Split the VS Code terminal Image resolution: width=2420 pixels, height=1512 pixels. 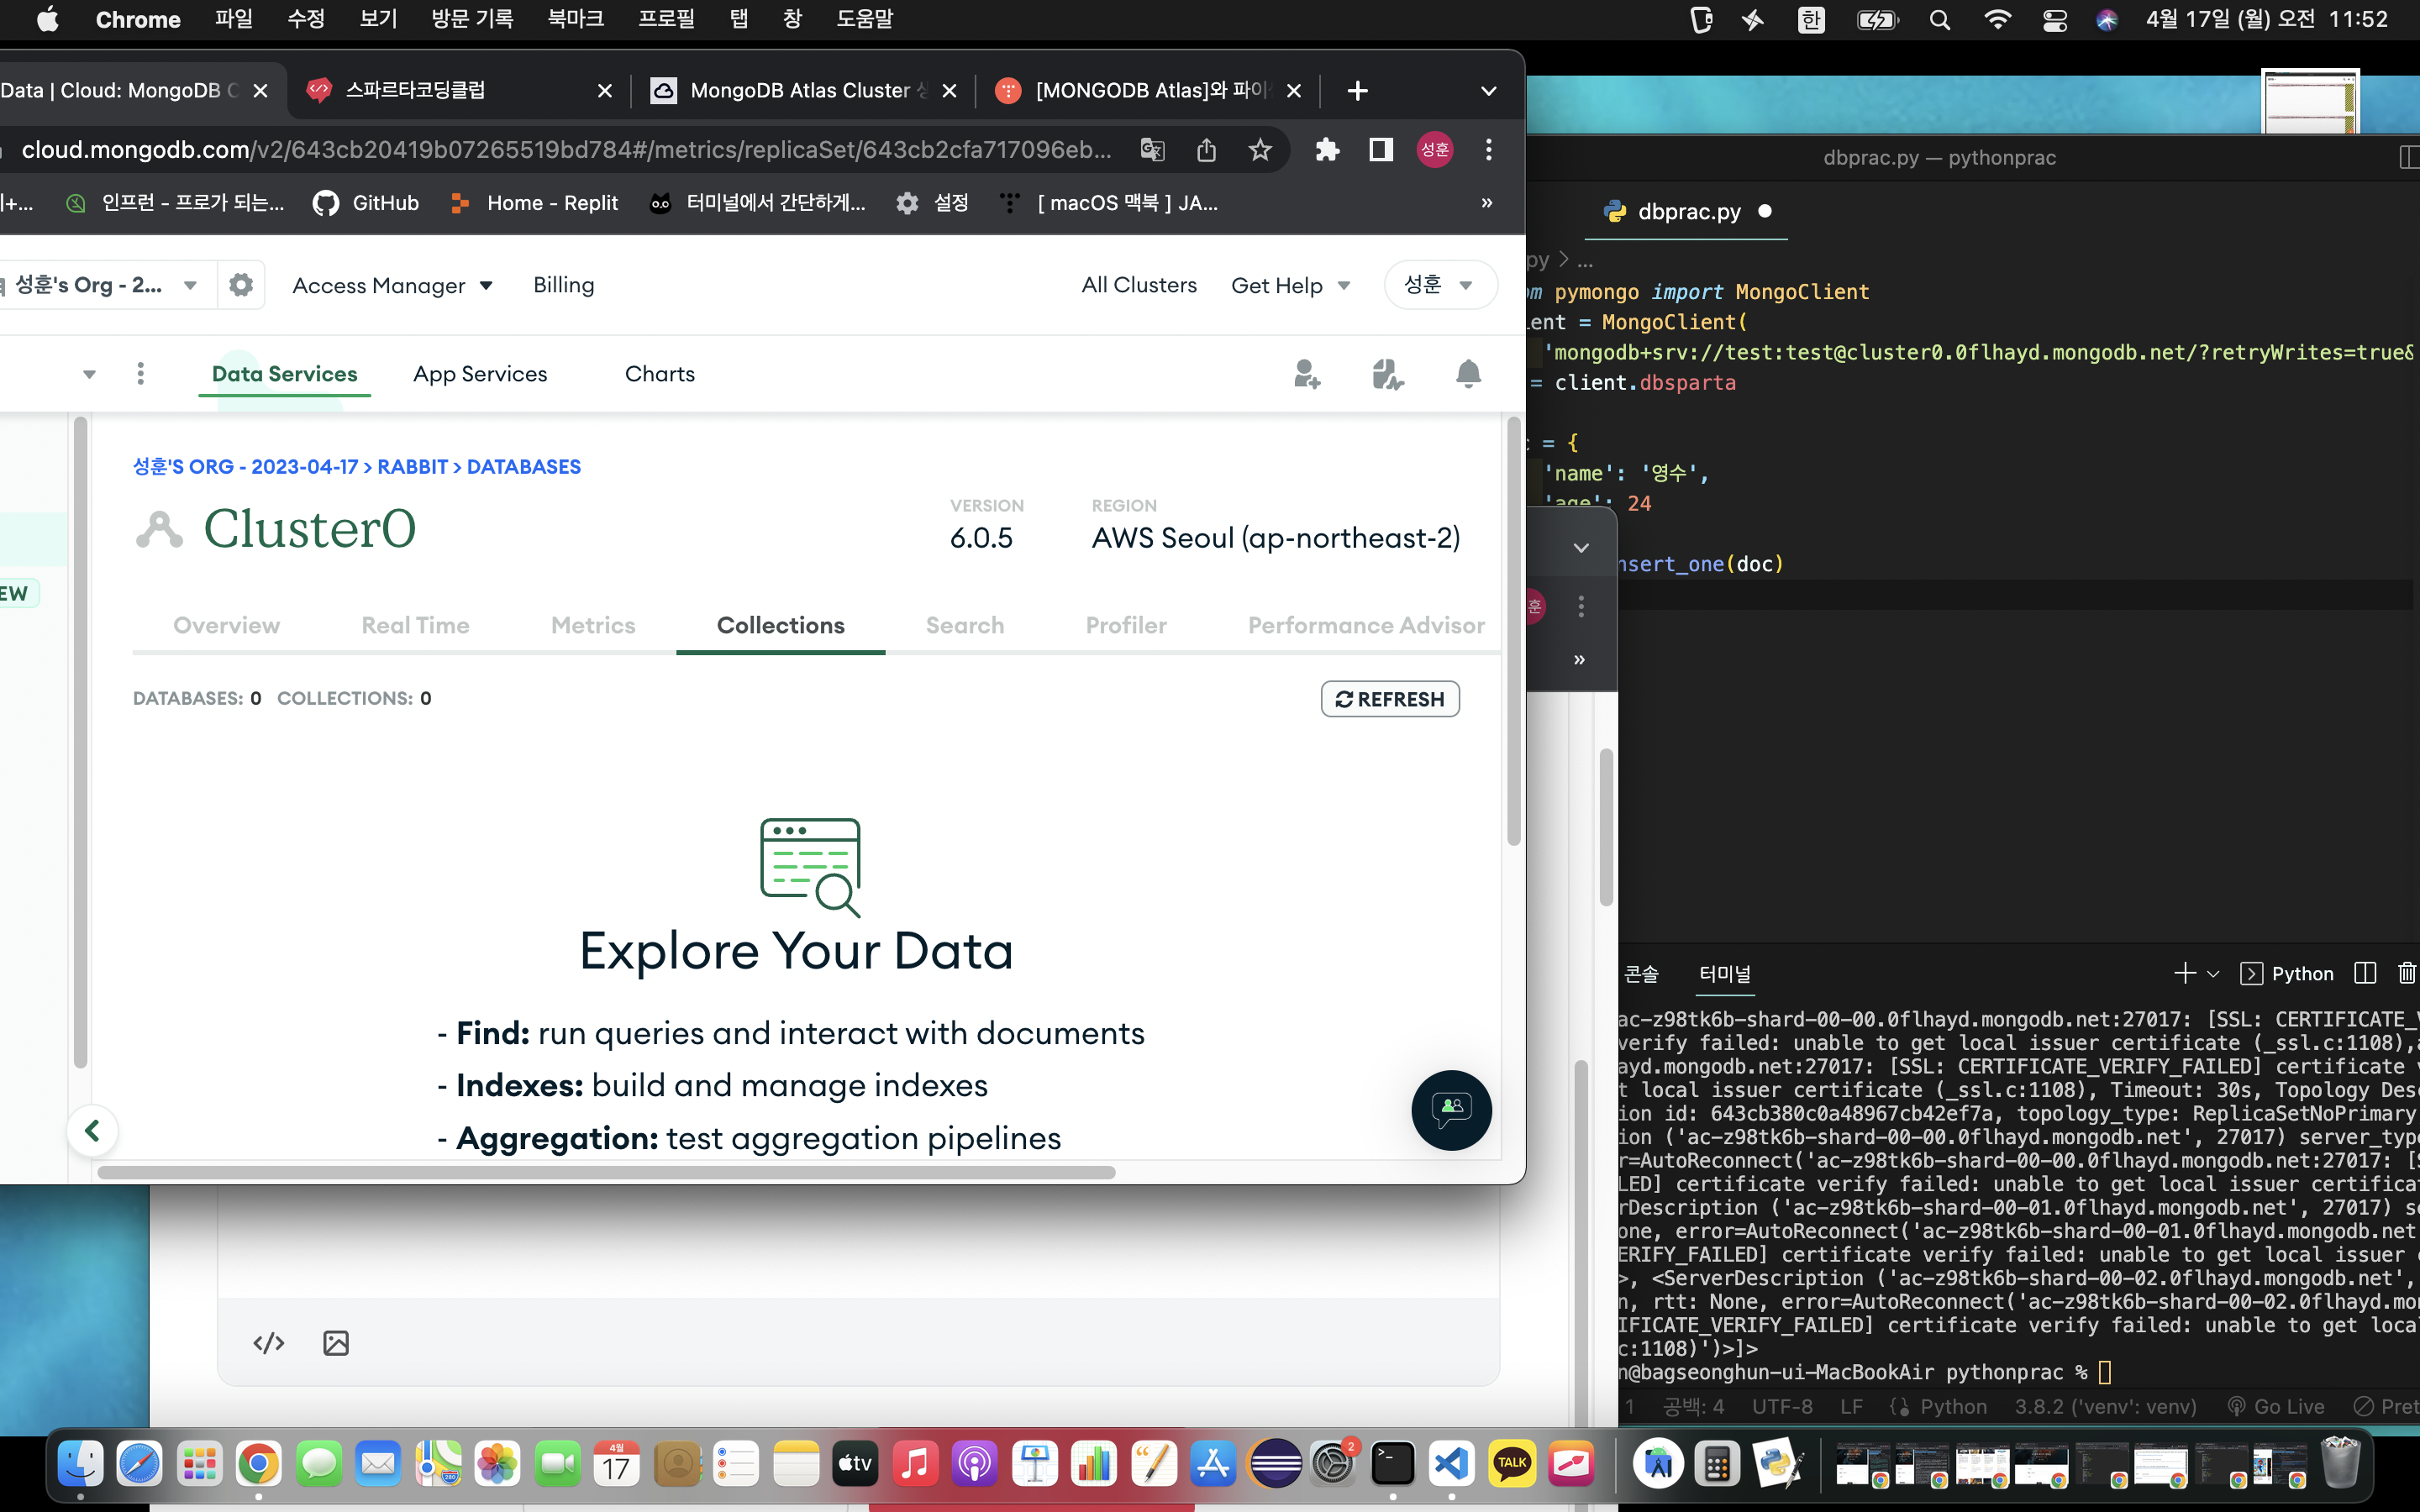(2365, 973)
